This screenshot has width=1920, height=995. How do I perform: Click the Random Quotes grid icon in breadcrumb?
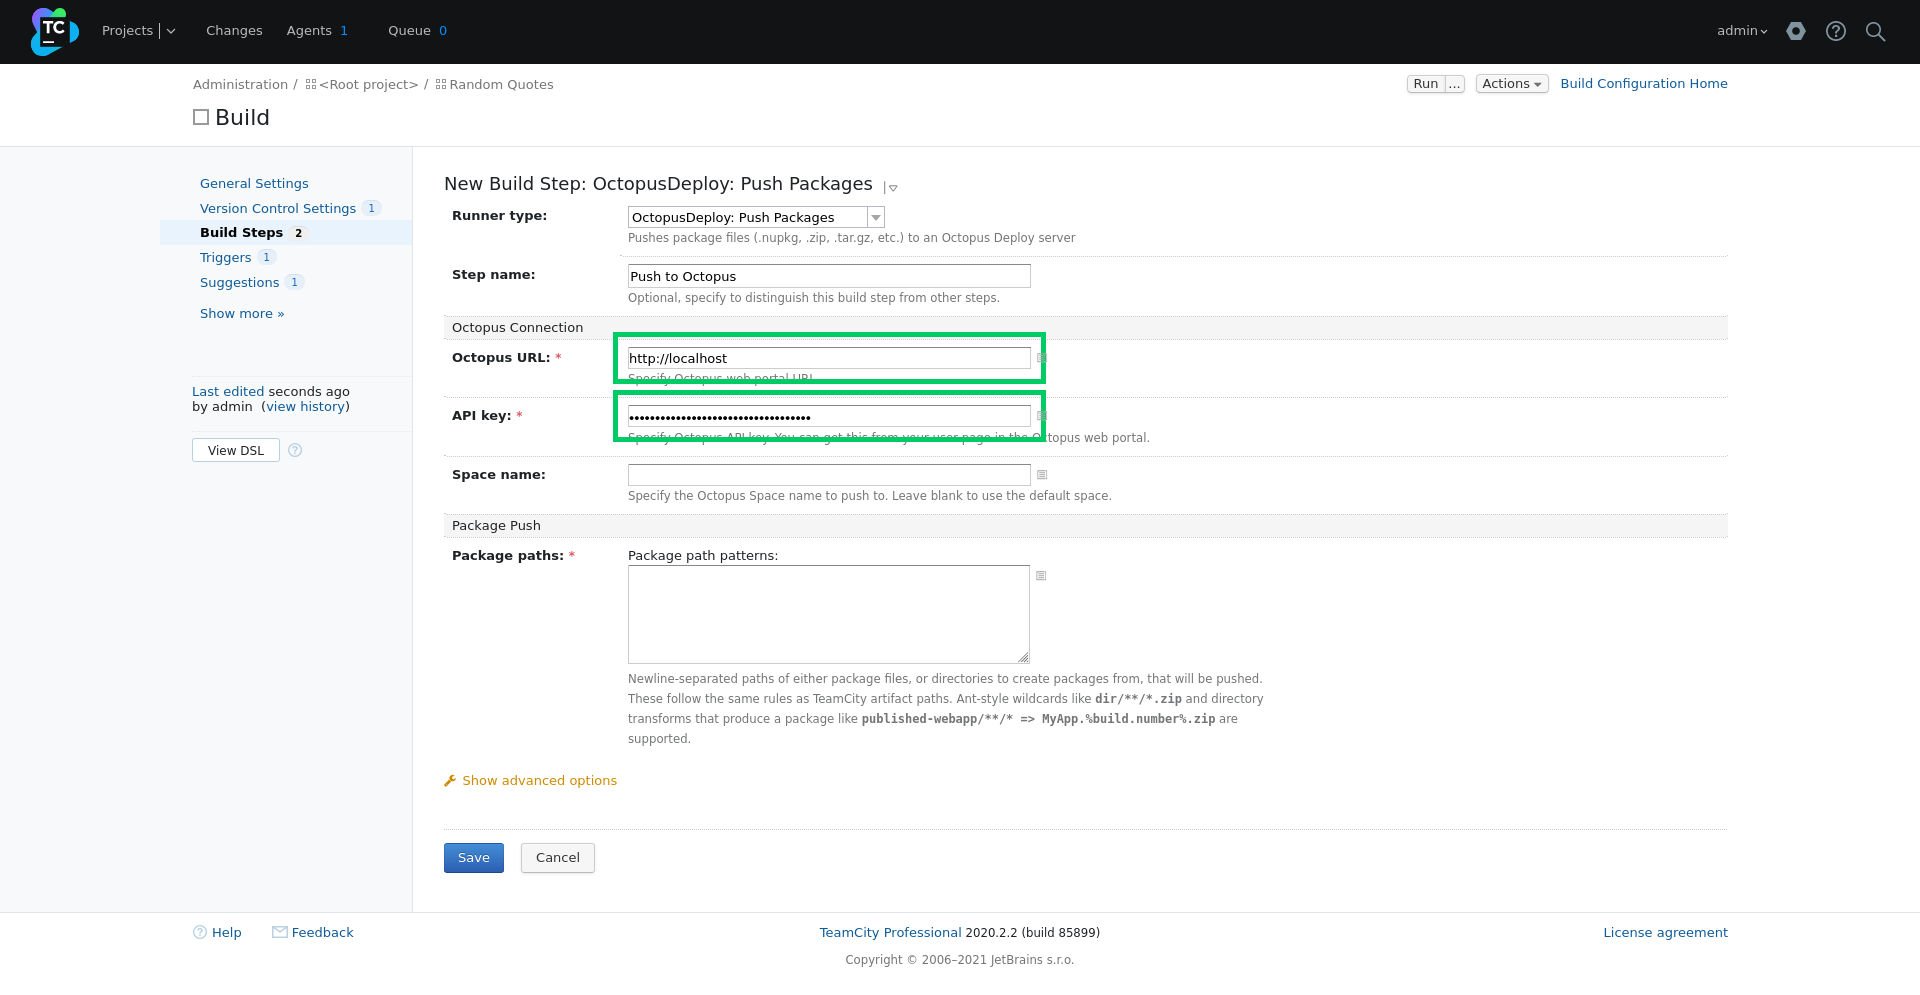[441, 85]
